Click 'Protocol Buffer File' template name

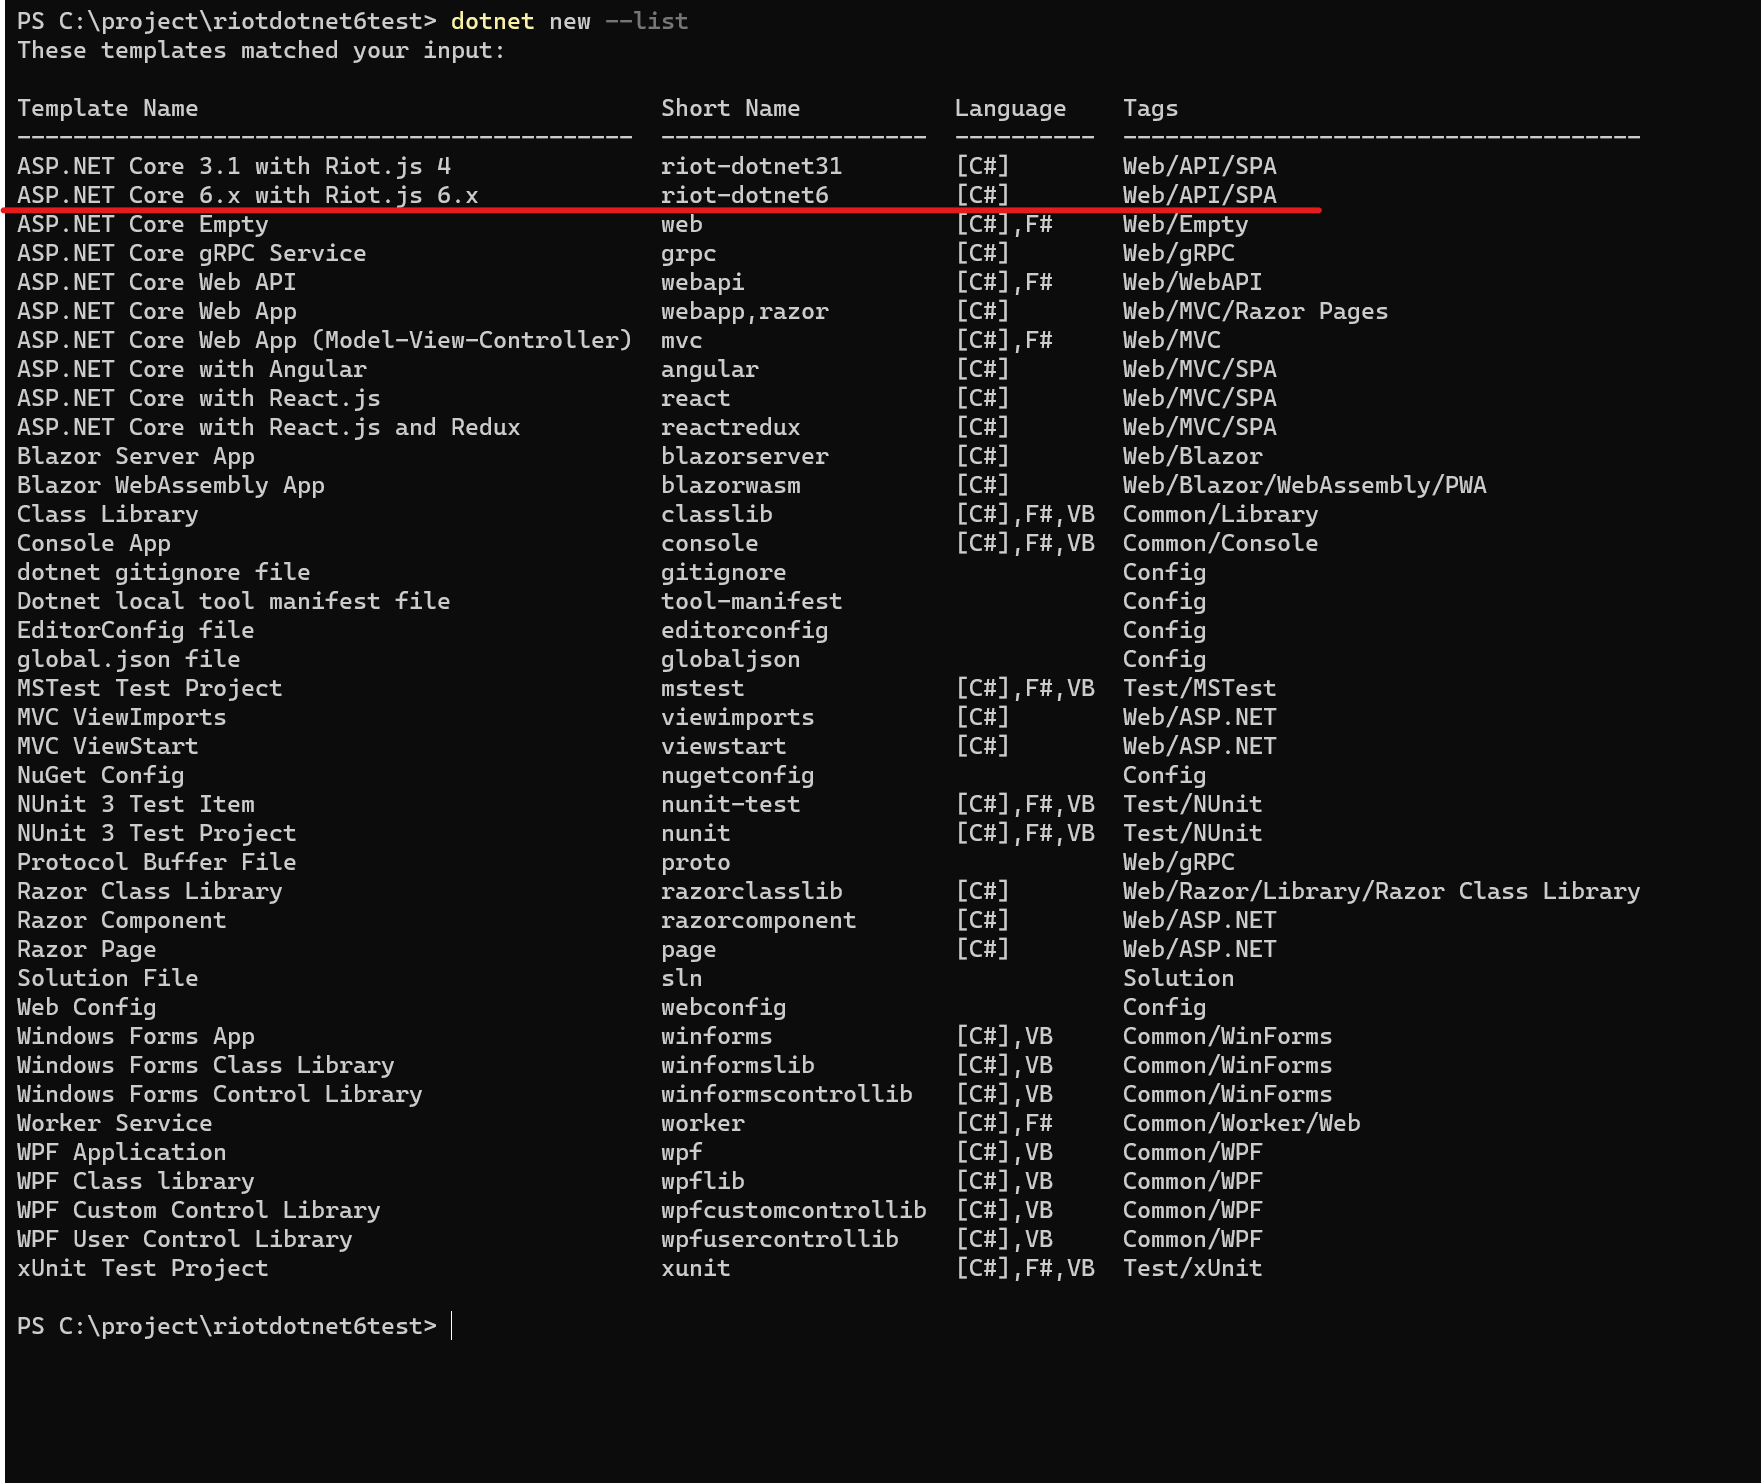pos(156,862)
